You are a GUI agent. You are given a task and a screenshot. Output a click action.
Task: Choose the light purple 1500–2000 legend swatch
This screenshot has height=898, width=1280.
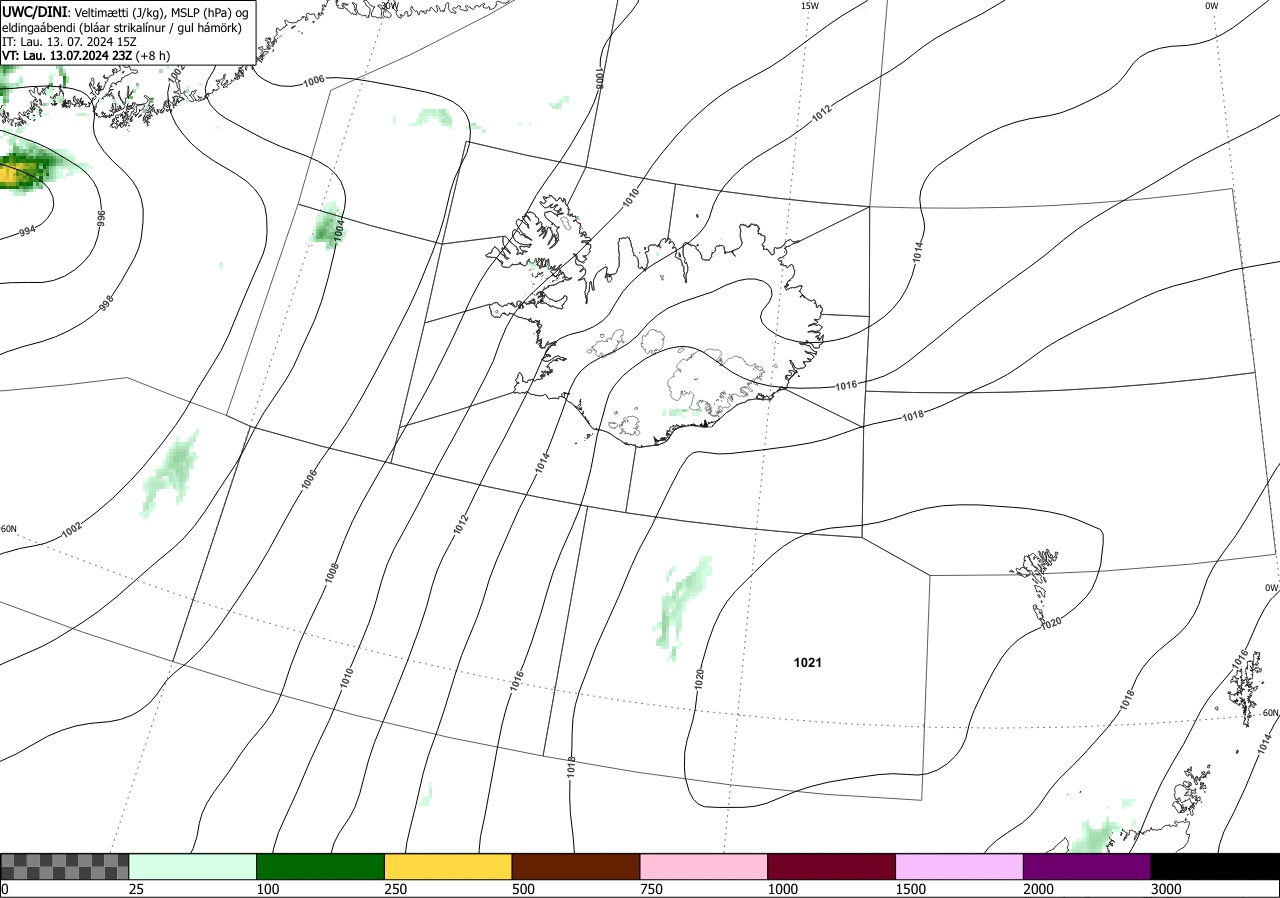pos(960,866)
